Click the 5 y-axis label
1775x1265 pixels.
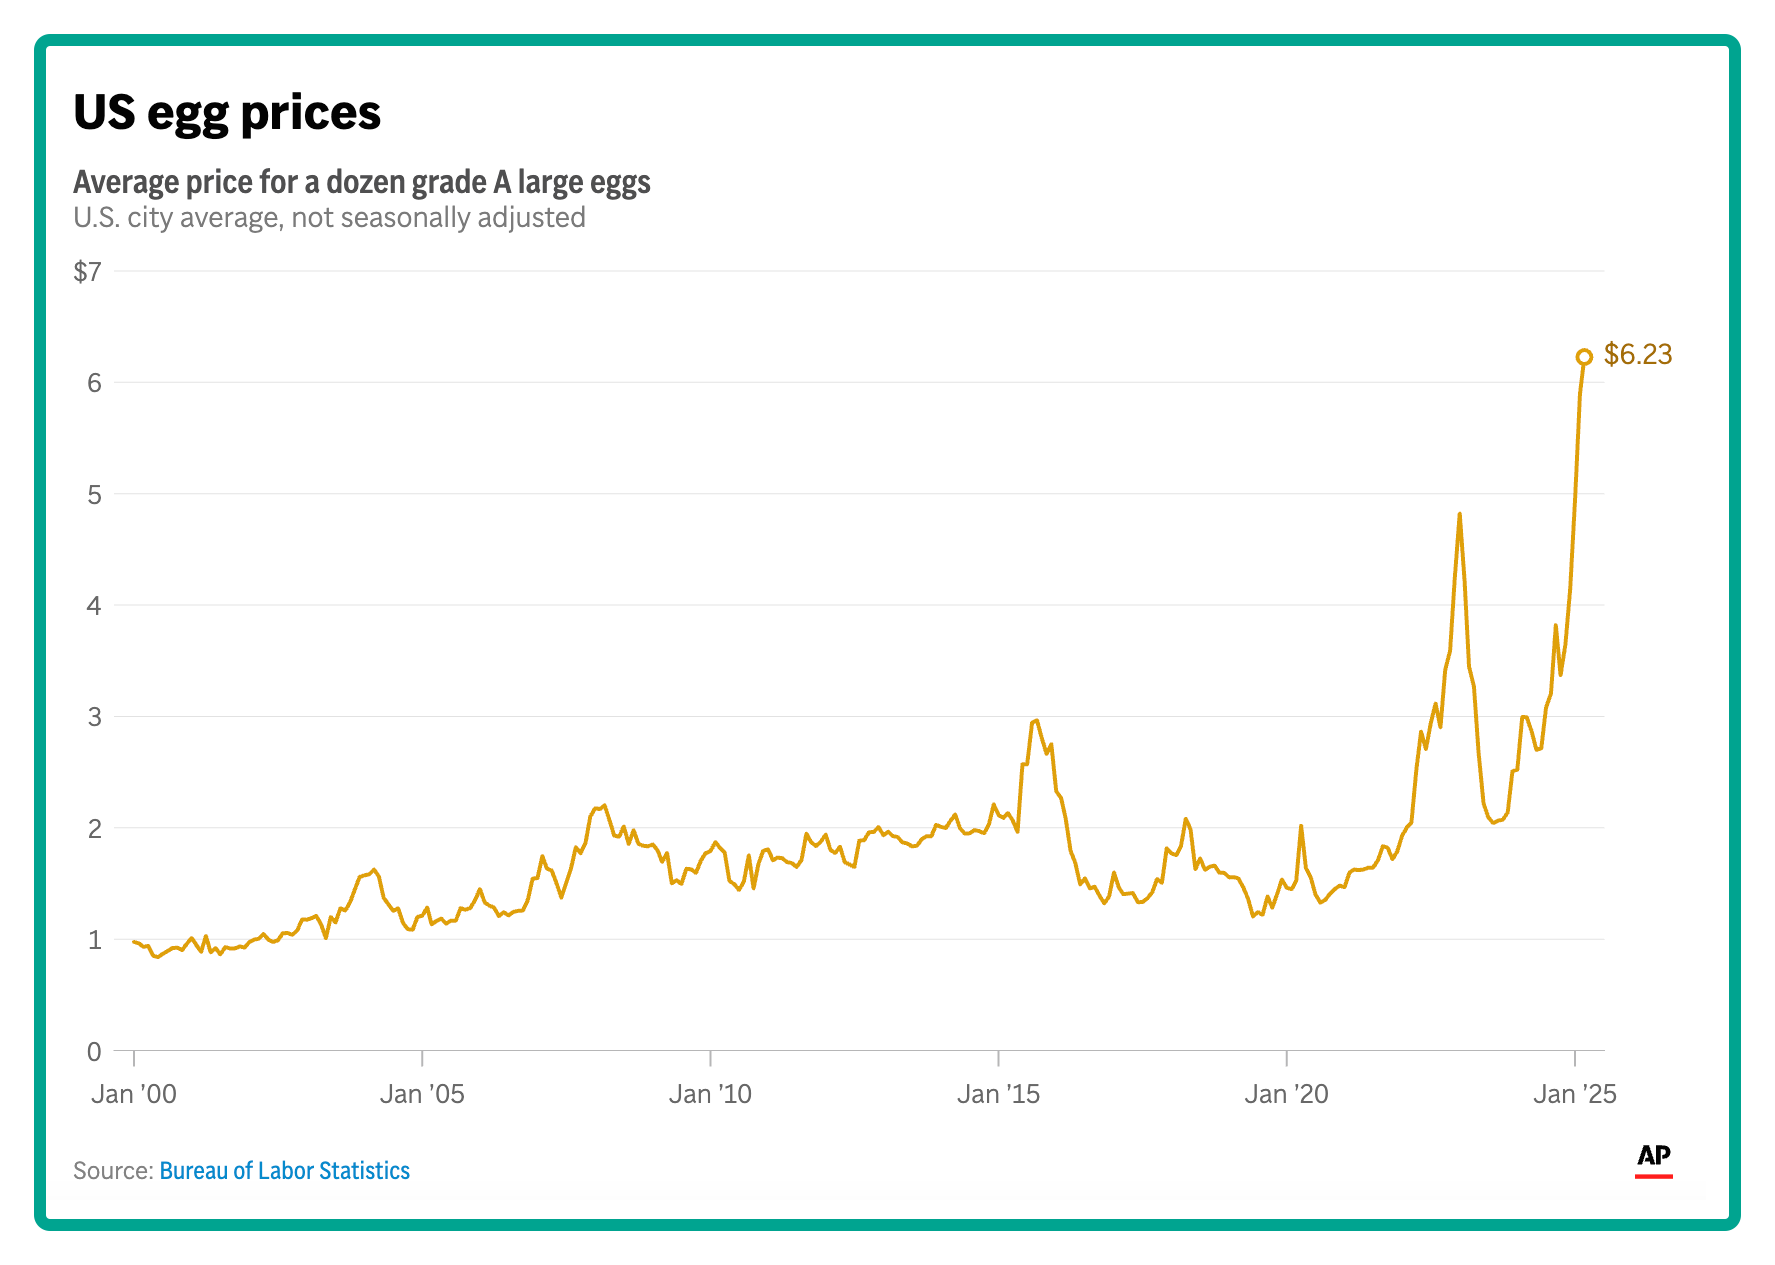pos(94,494)
